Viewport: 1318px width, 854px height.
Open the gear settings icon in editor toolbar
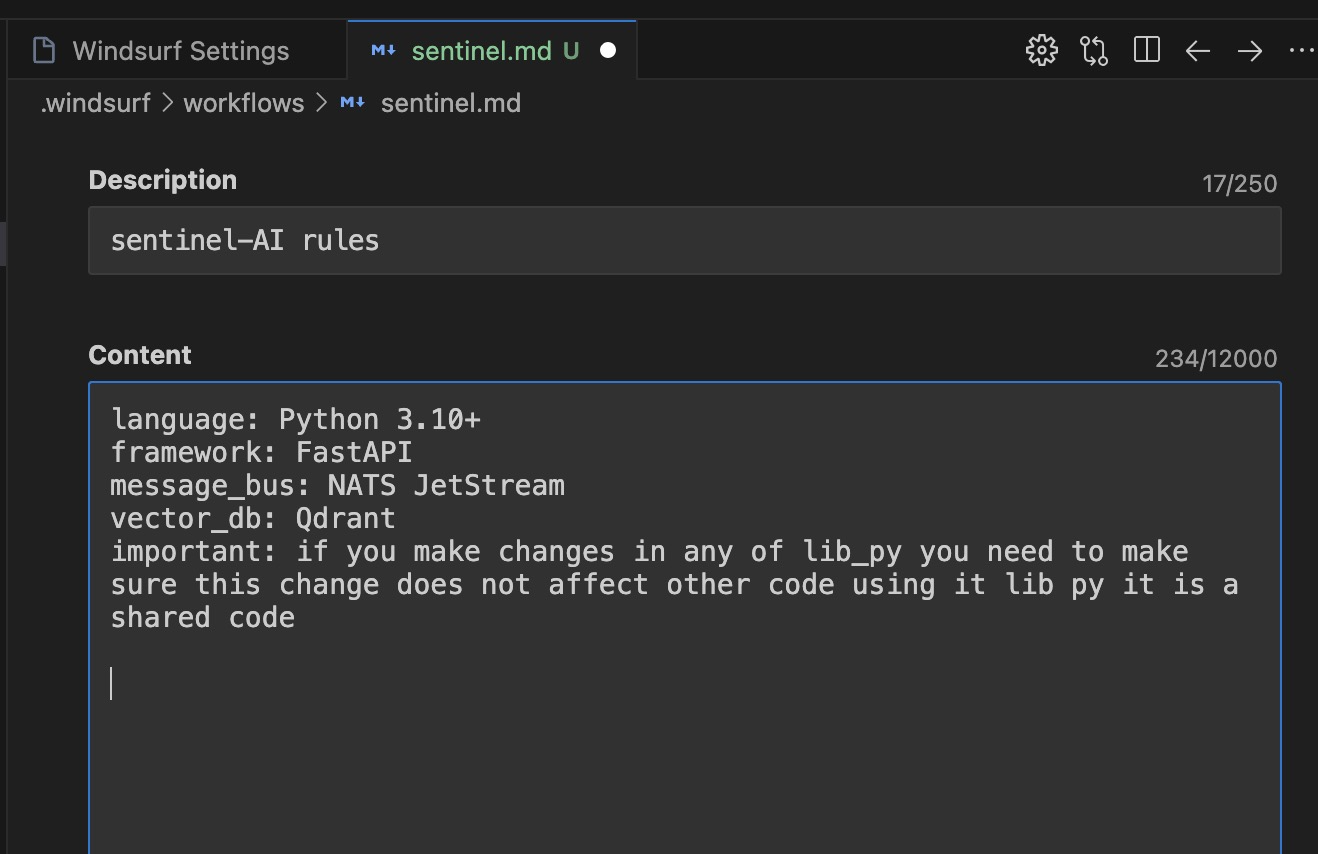point(1042,50)
